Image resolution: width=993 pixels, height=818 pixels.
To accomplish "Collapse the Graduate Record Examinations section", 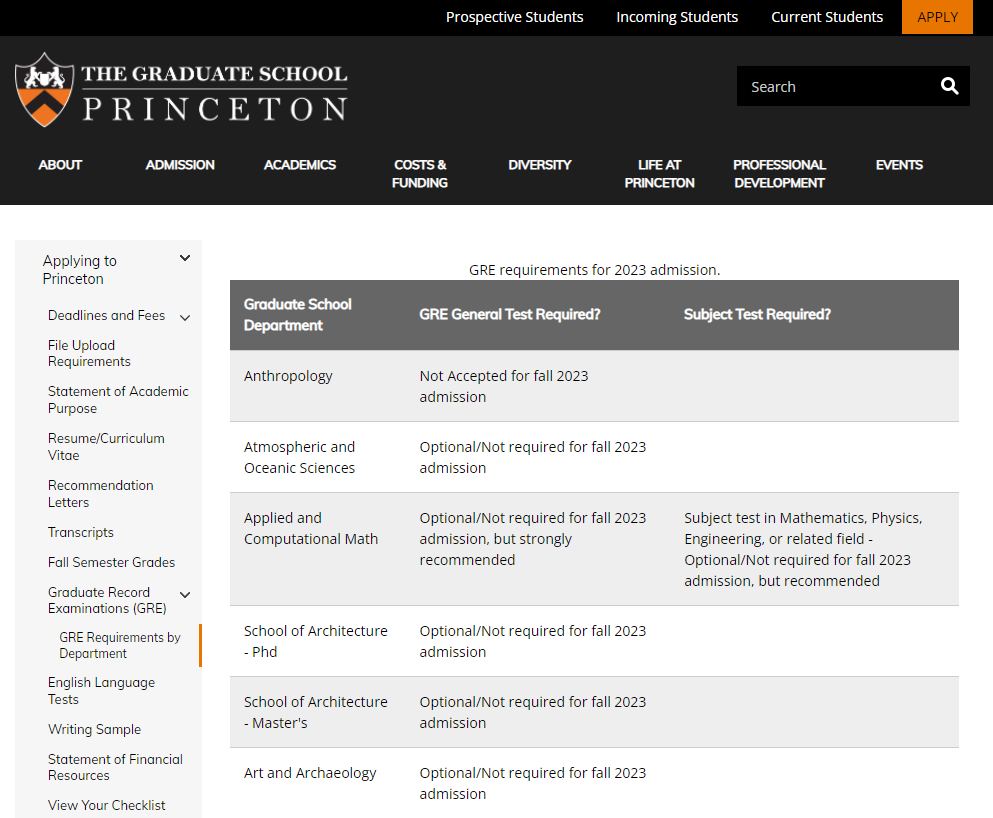I will (x=184, y=593).
